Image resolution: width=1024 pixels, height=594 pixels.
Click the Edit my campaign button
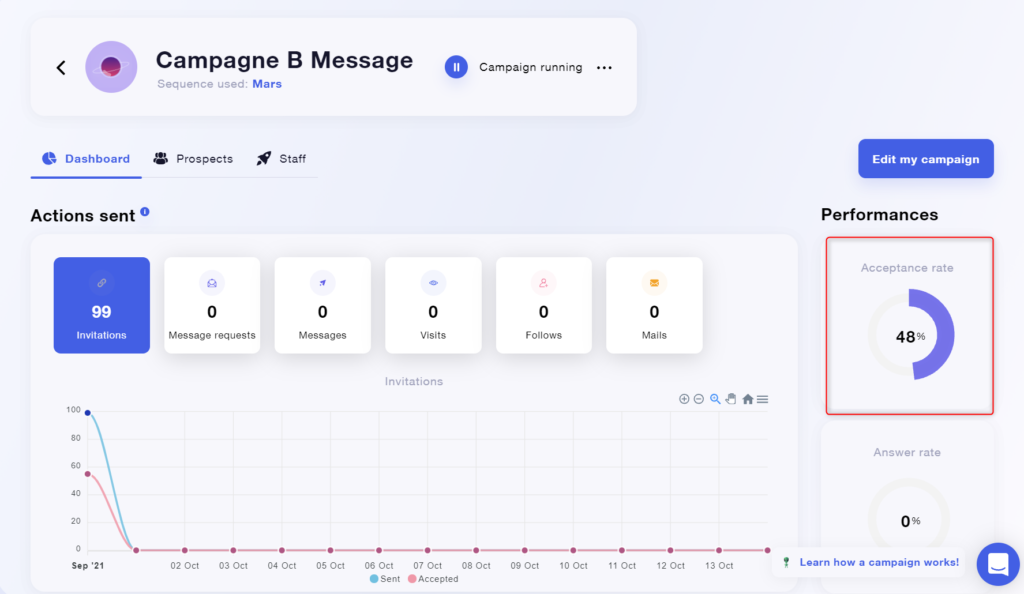(925, 158)
